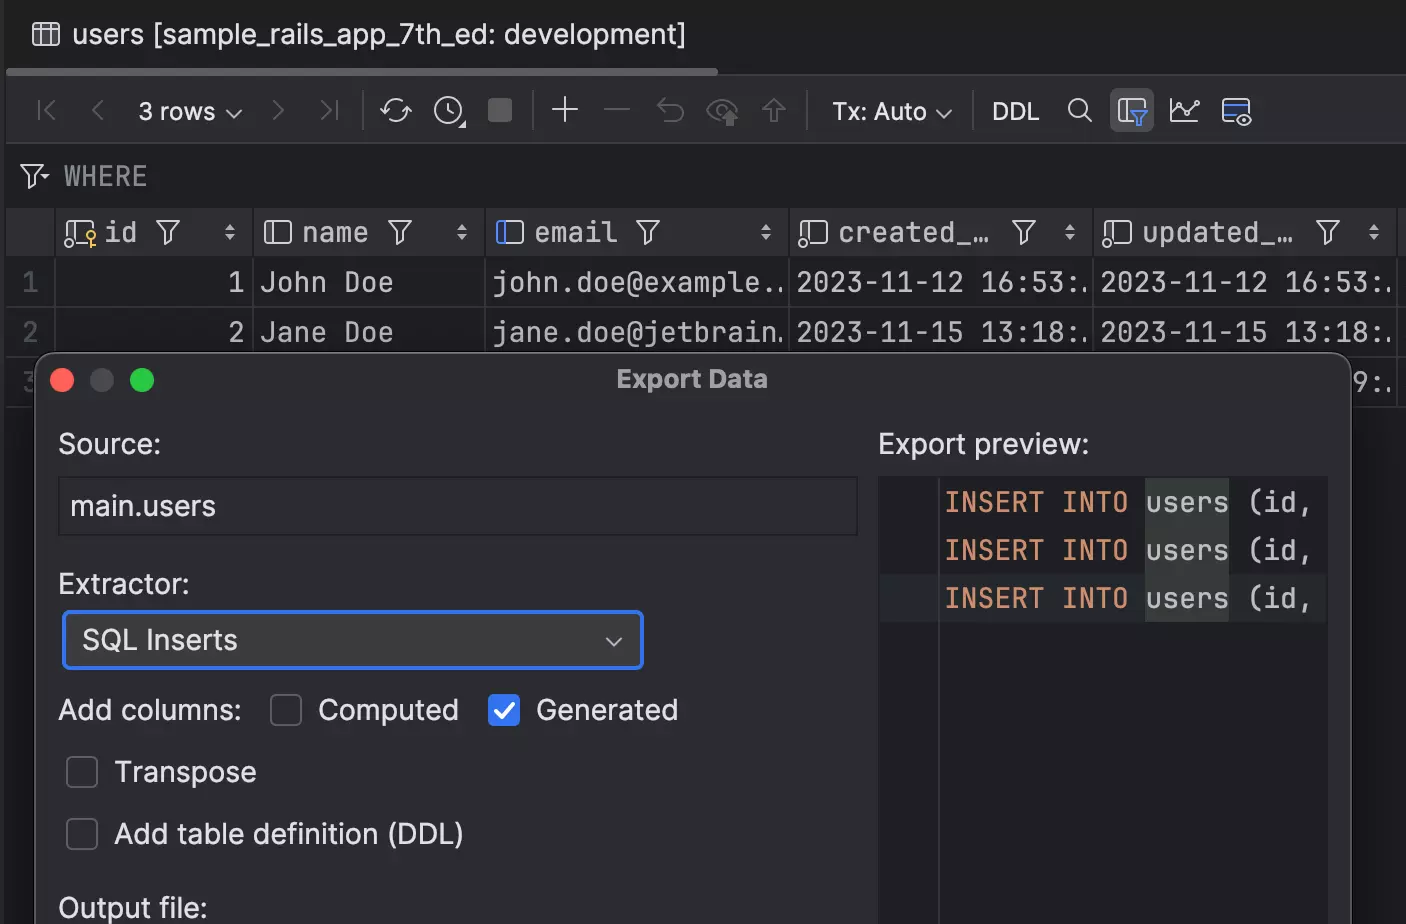Open the search magnifier in toolbar
Viewport: 1406px width, 924px height.
tap(1079, 110)
